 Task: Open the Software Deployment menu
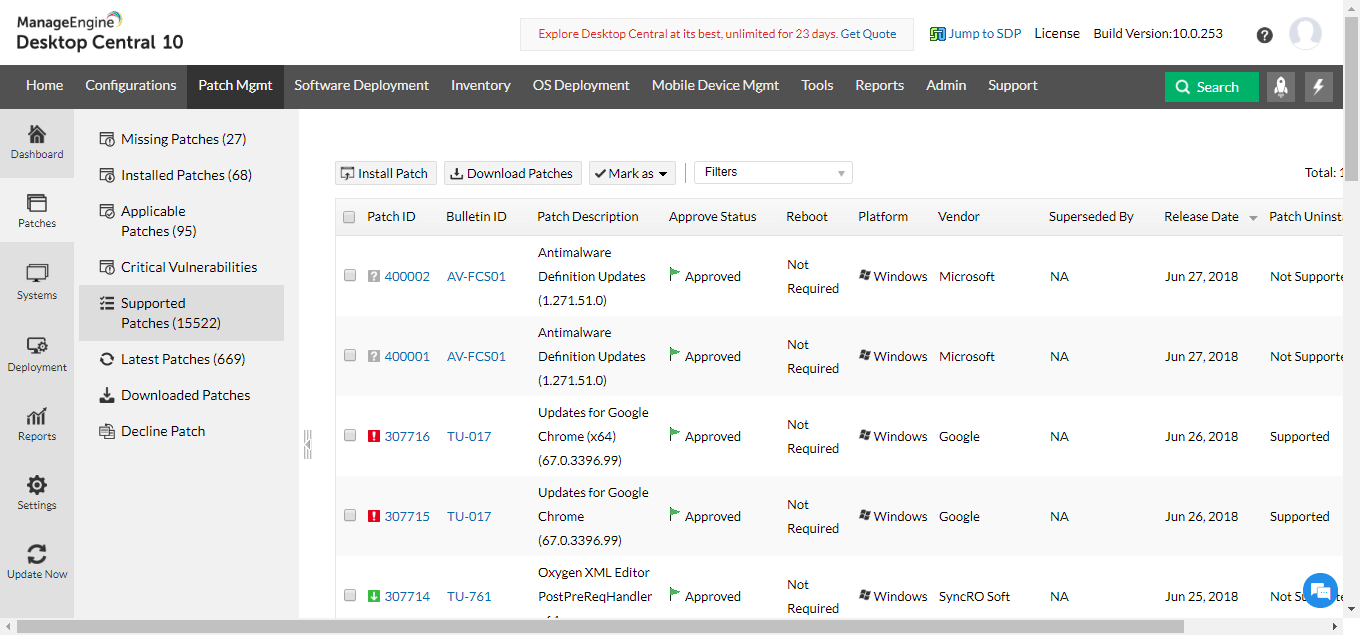(361, 86)
